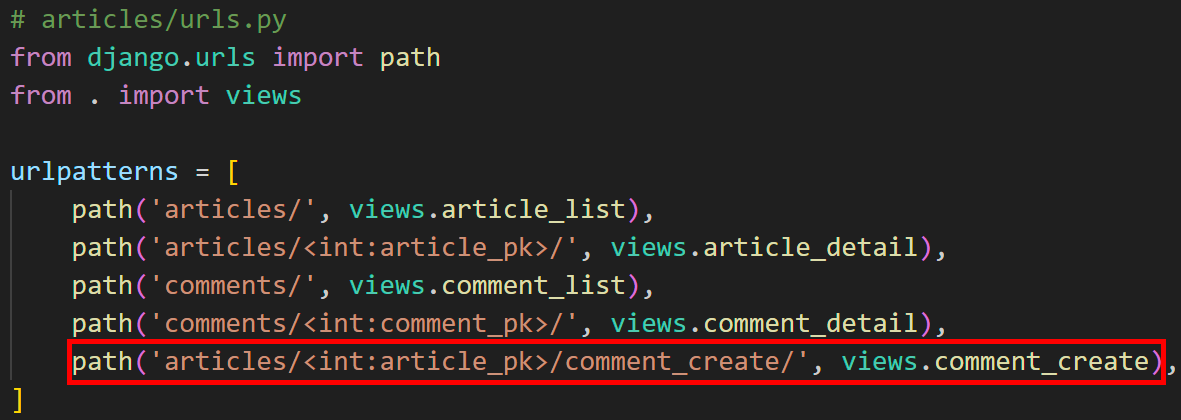
Task: Click the 'from' keyword on the django.urls line
Action: pyautogui.click(x=41, y=57)
